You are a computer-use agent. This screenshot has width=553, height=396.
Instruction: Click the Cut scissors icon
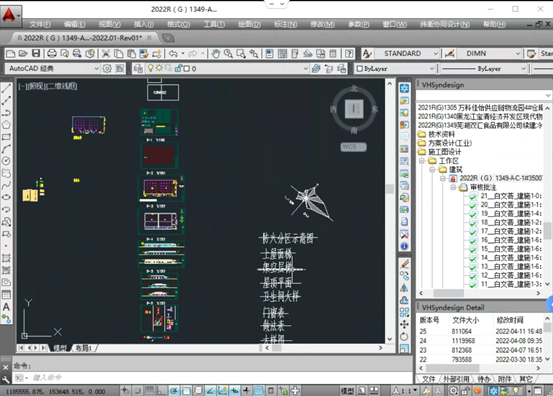pos(105,54)
